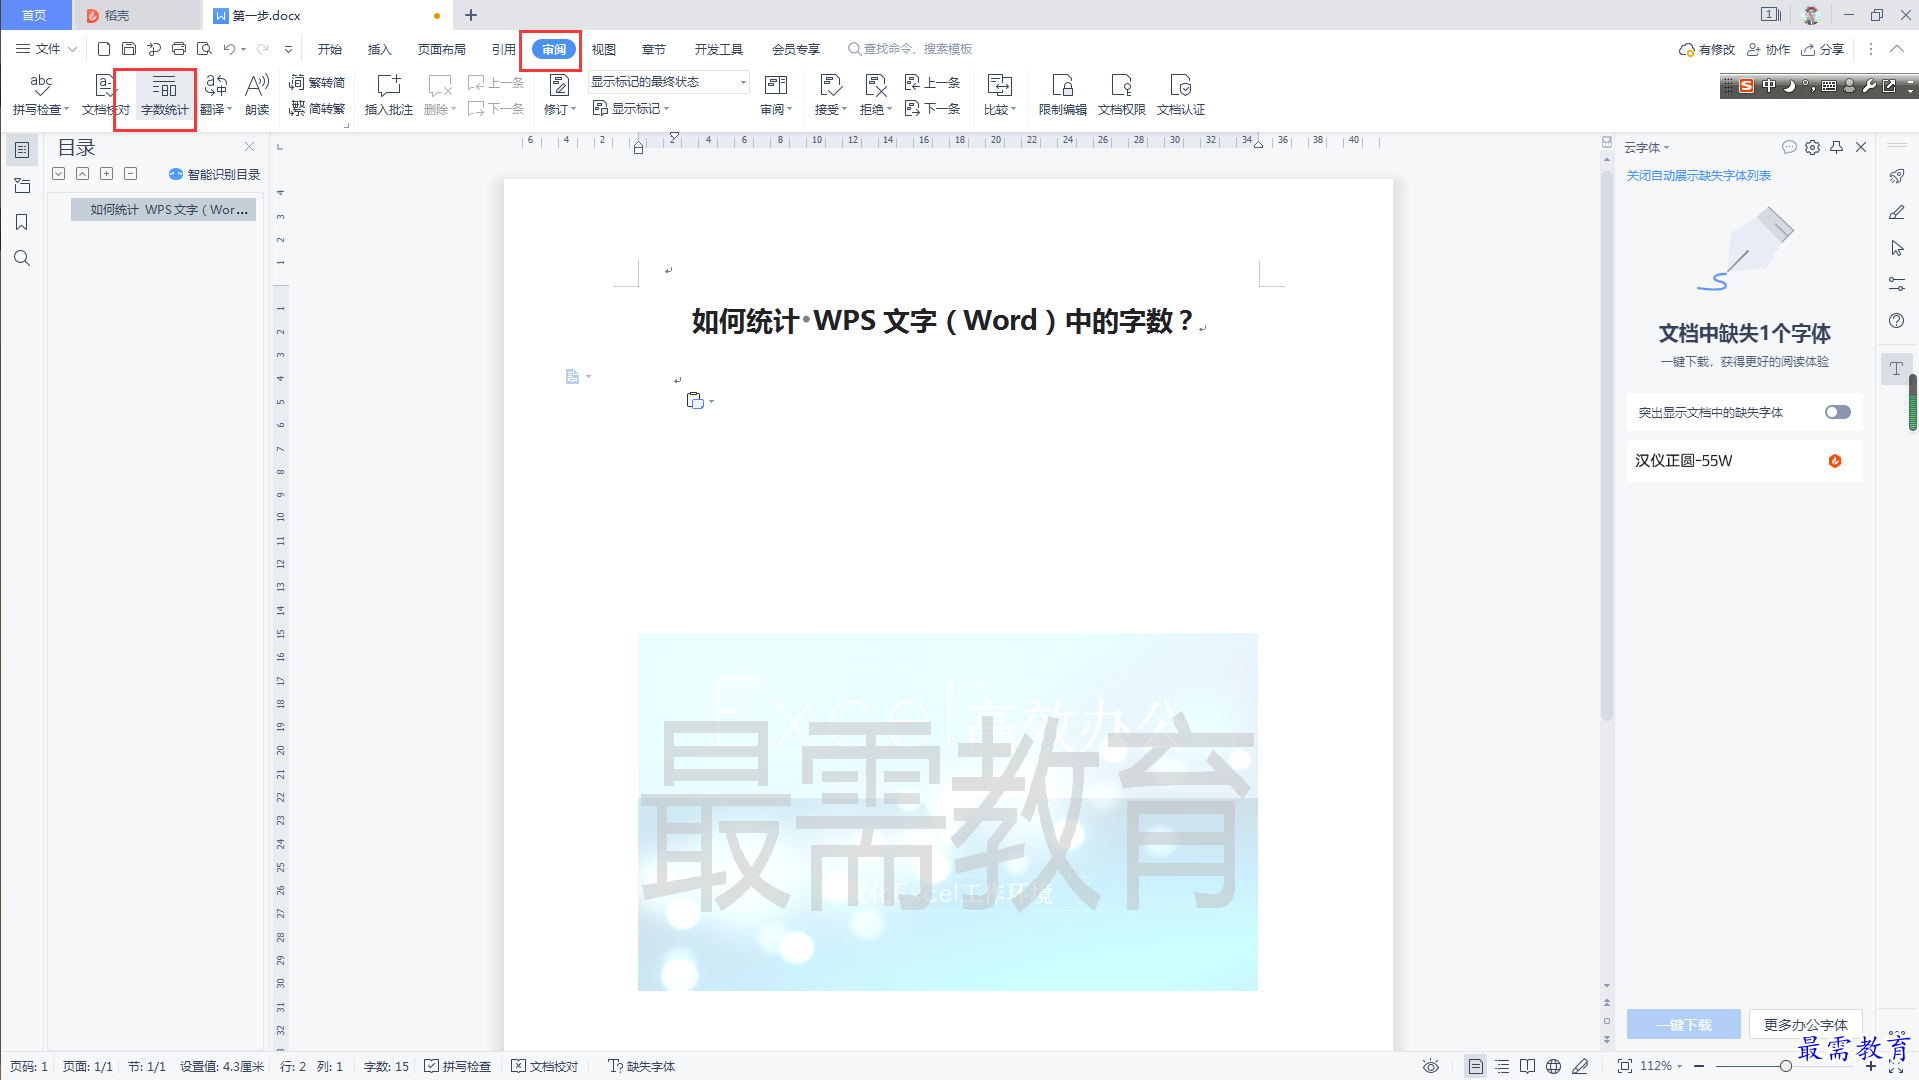Open the 翻译 translate tool
Screen dimensions: 1919x1080
216,95
